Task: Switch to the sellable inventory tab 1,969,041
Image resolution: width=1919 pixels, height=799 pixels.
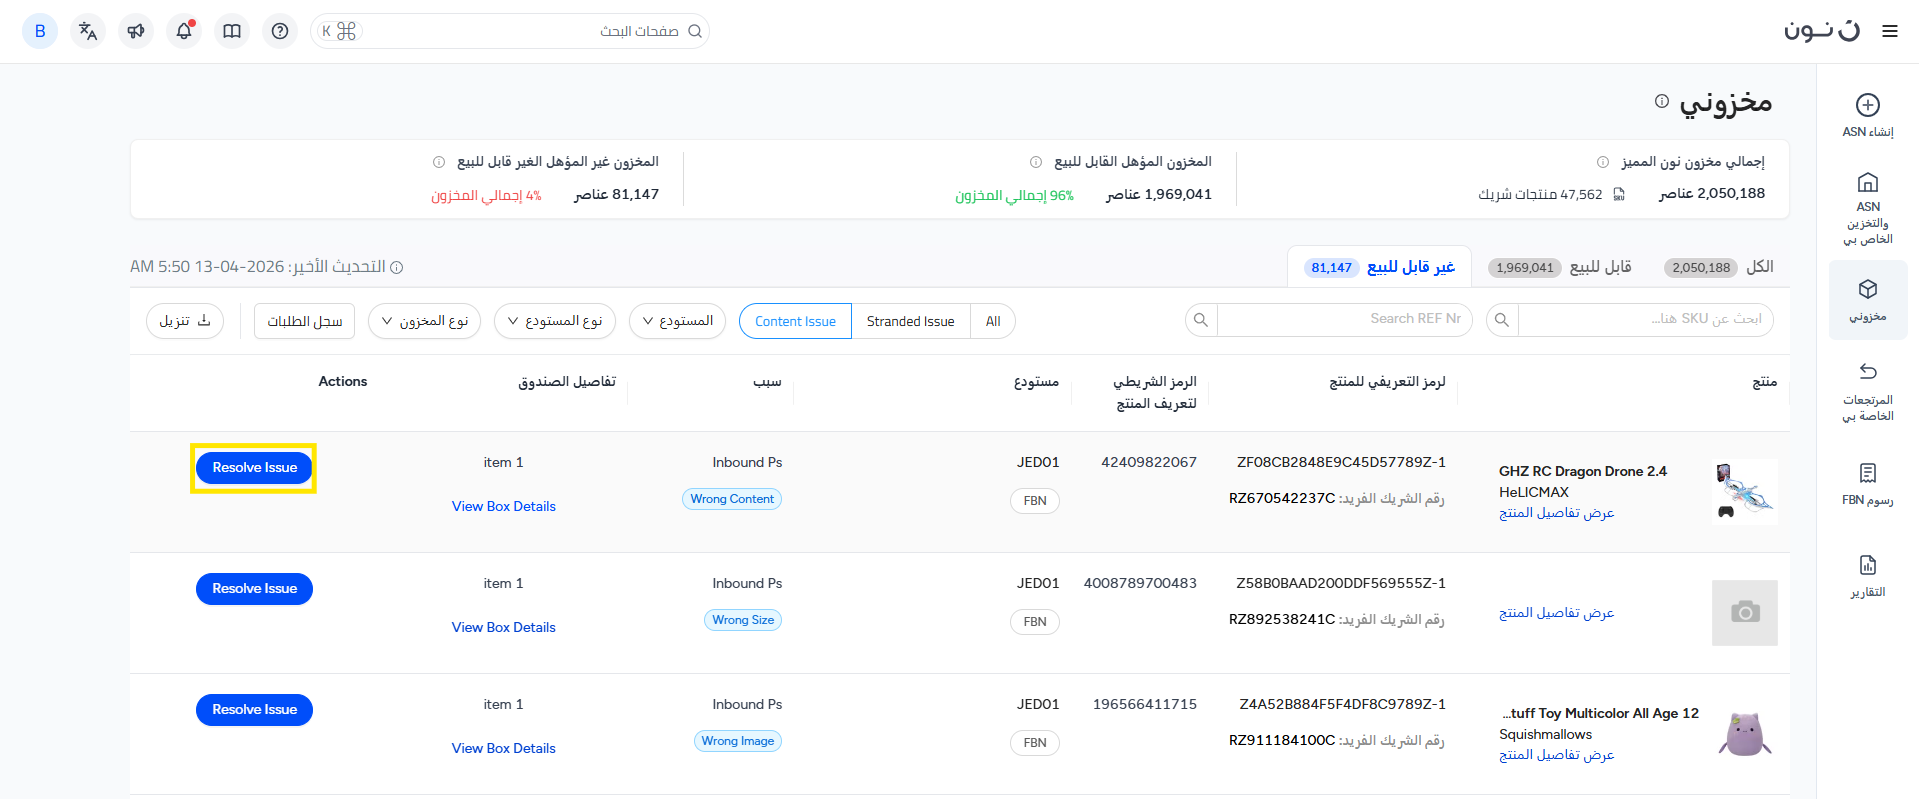Action: (1560, 267)
